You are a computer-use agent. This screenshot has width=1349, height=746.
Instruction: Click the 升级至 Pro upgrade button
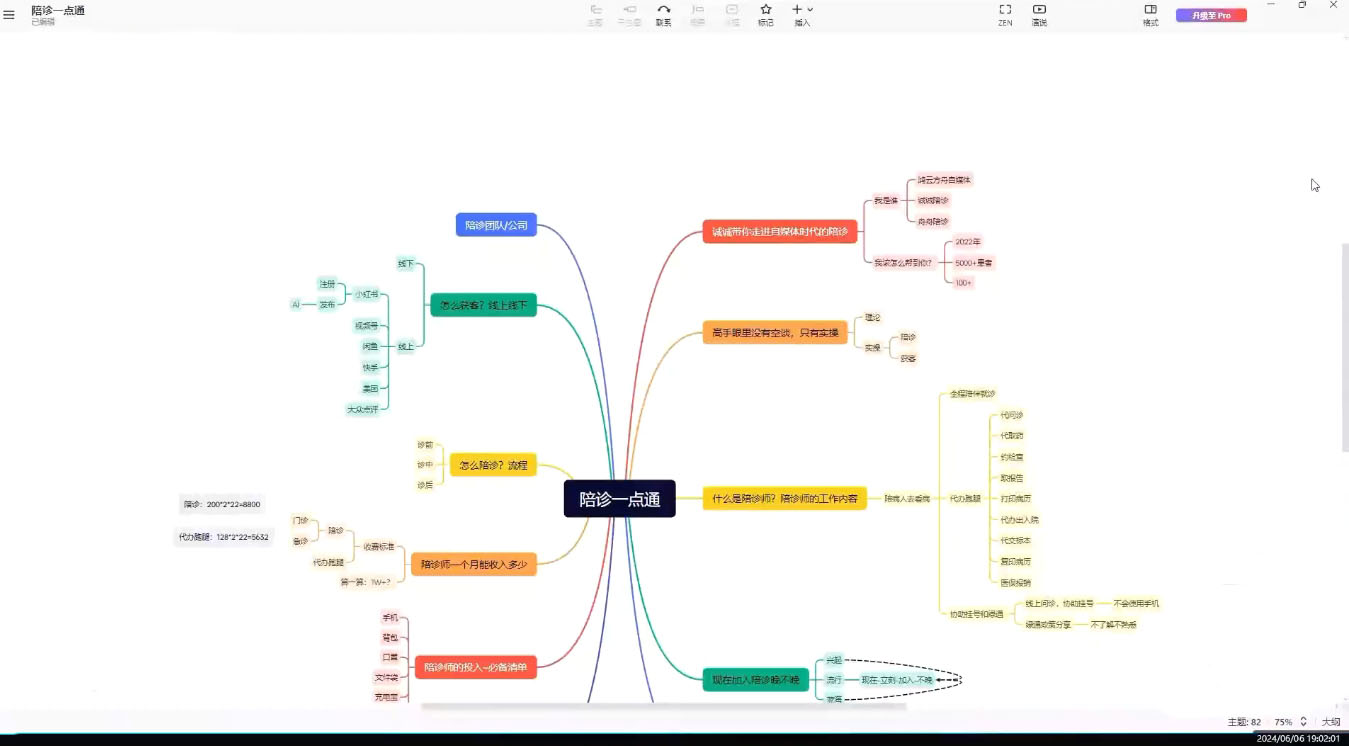point(1211,15)
